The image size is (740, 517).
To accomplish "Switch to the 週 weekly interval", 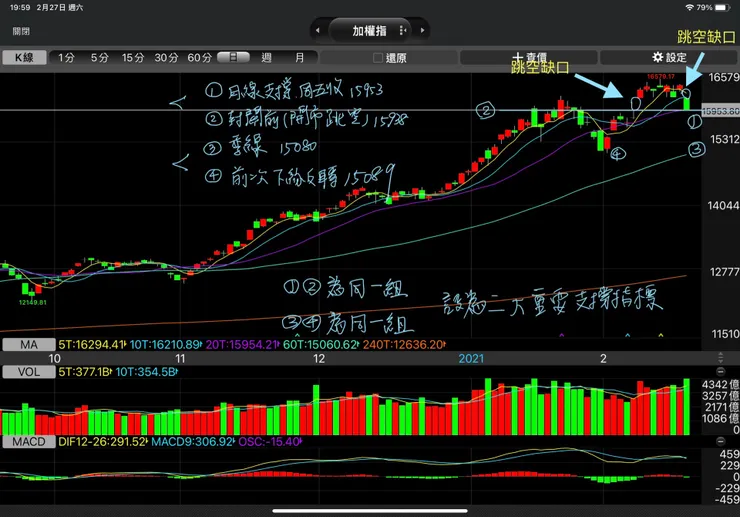I will click(267, 58).
